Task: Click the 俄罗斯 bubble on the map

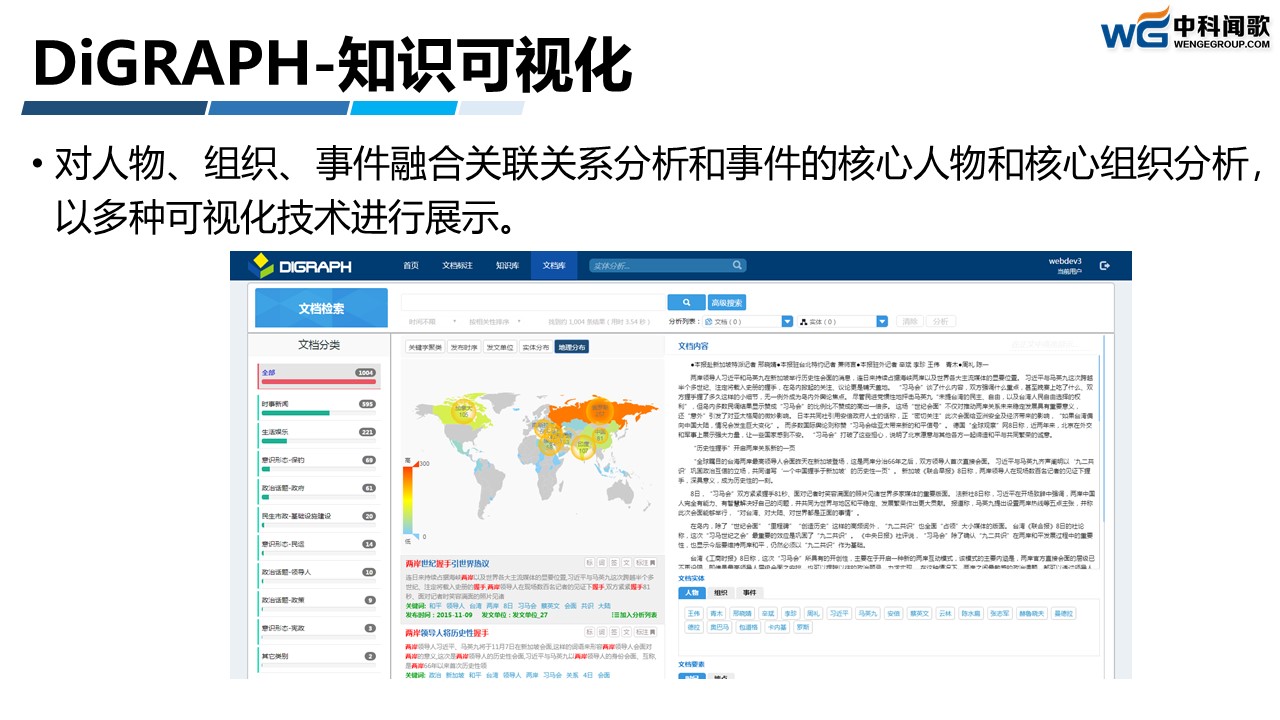Action: click(x=600, y=410)
